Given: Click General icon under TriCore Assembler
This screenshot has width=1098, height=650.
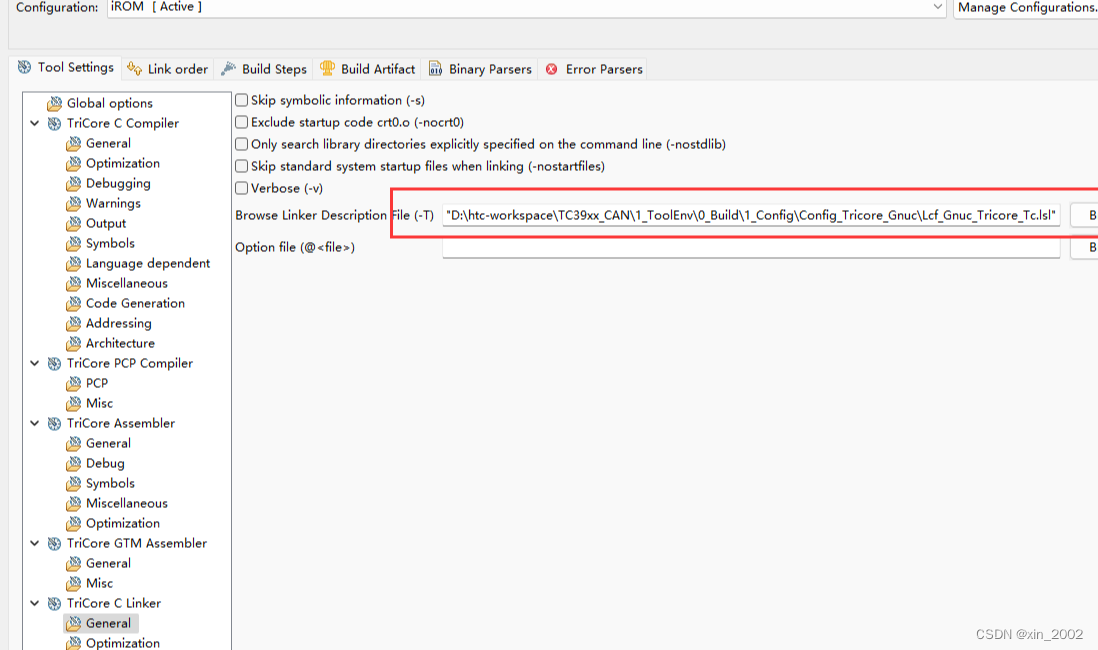Looking at the screenshot, I should point(74,443).
